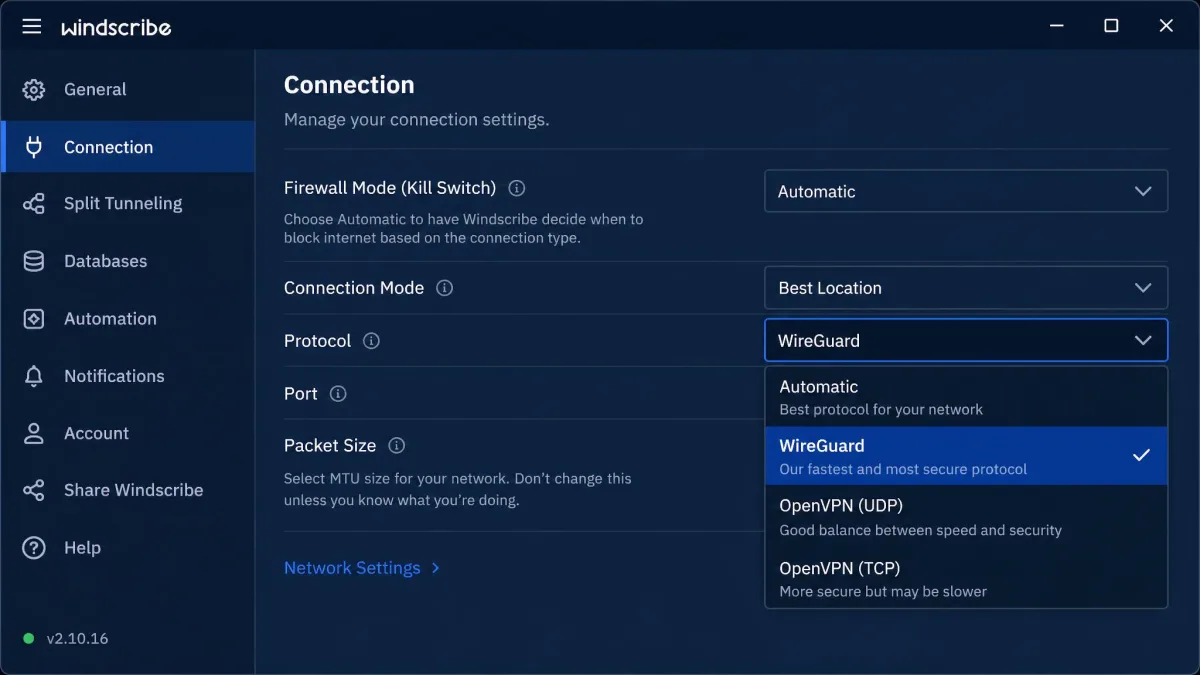Maximize the Windscribe window
The height and width of the screenshot is (675, 1200).
1111,26
